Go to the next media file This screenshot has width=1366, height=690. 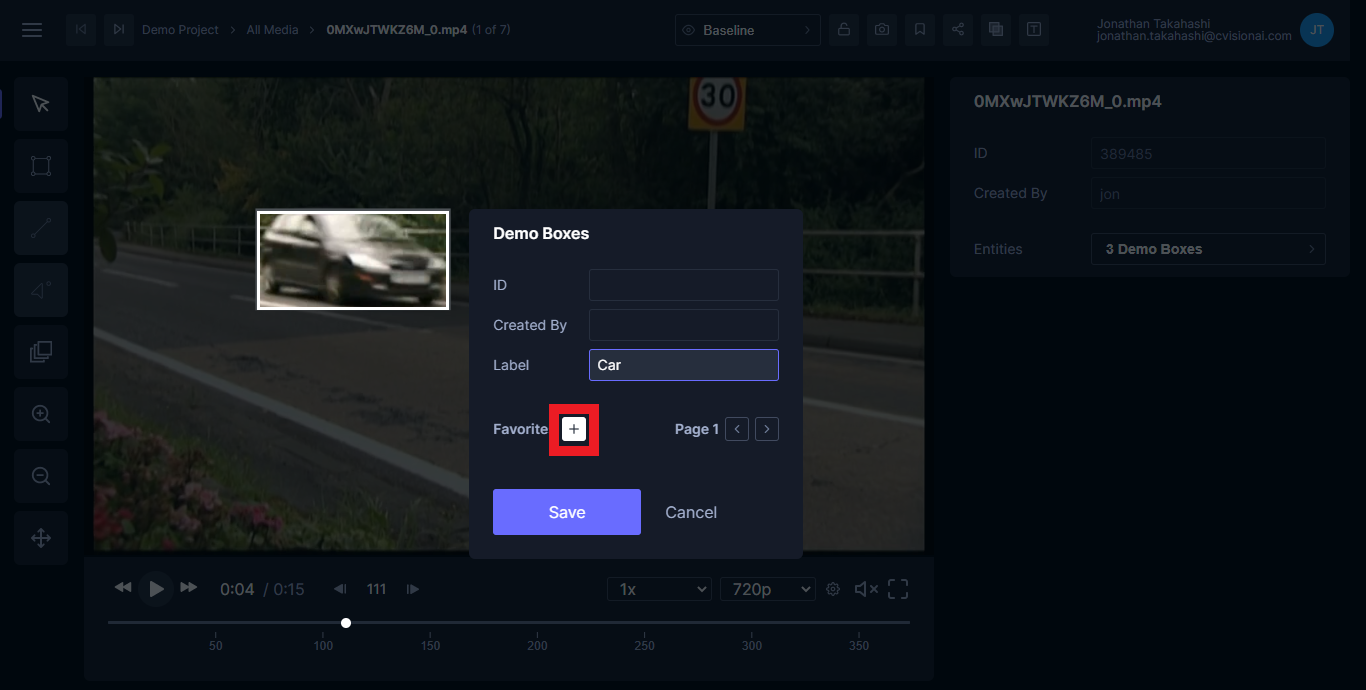tap(119, 30)
